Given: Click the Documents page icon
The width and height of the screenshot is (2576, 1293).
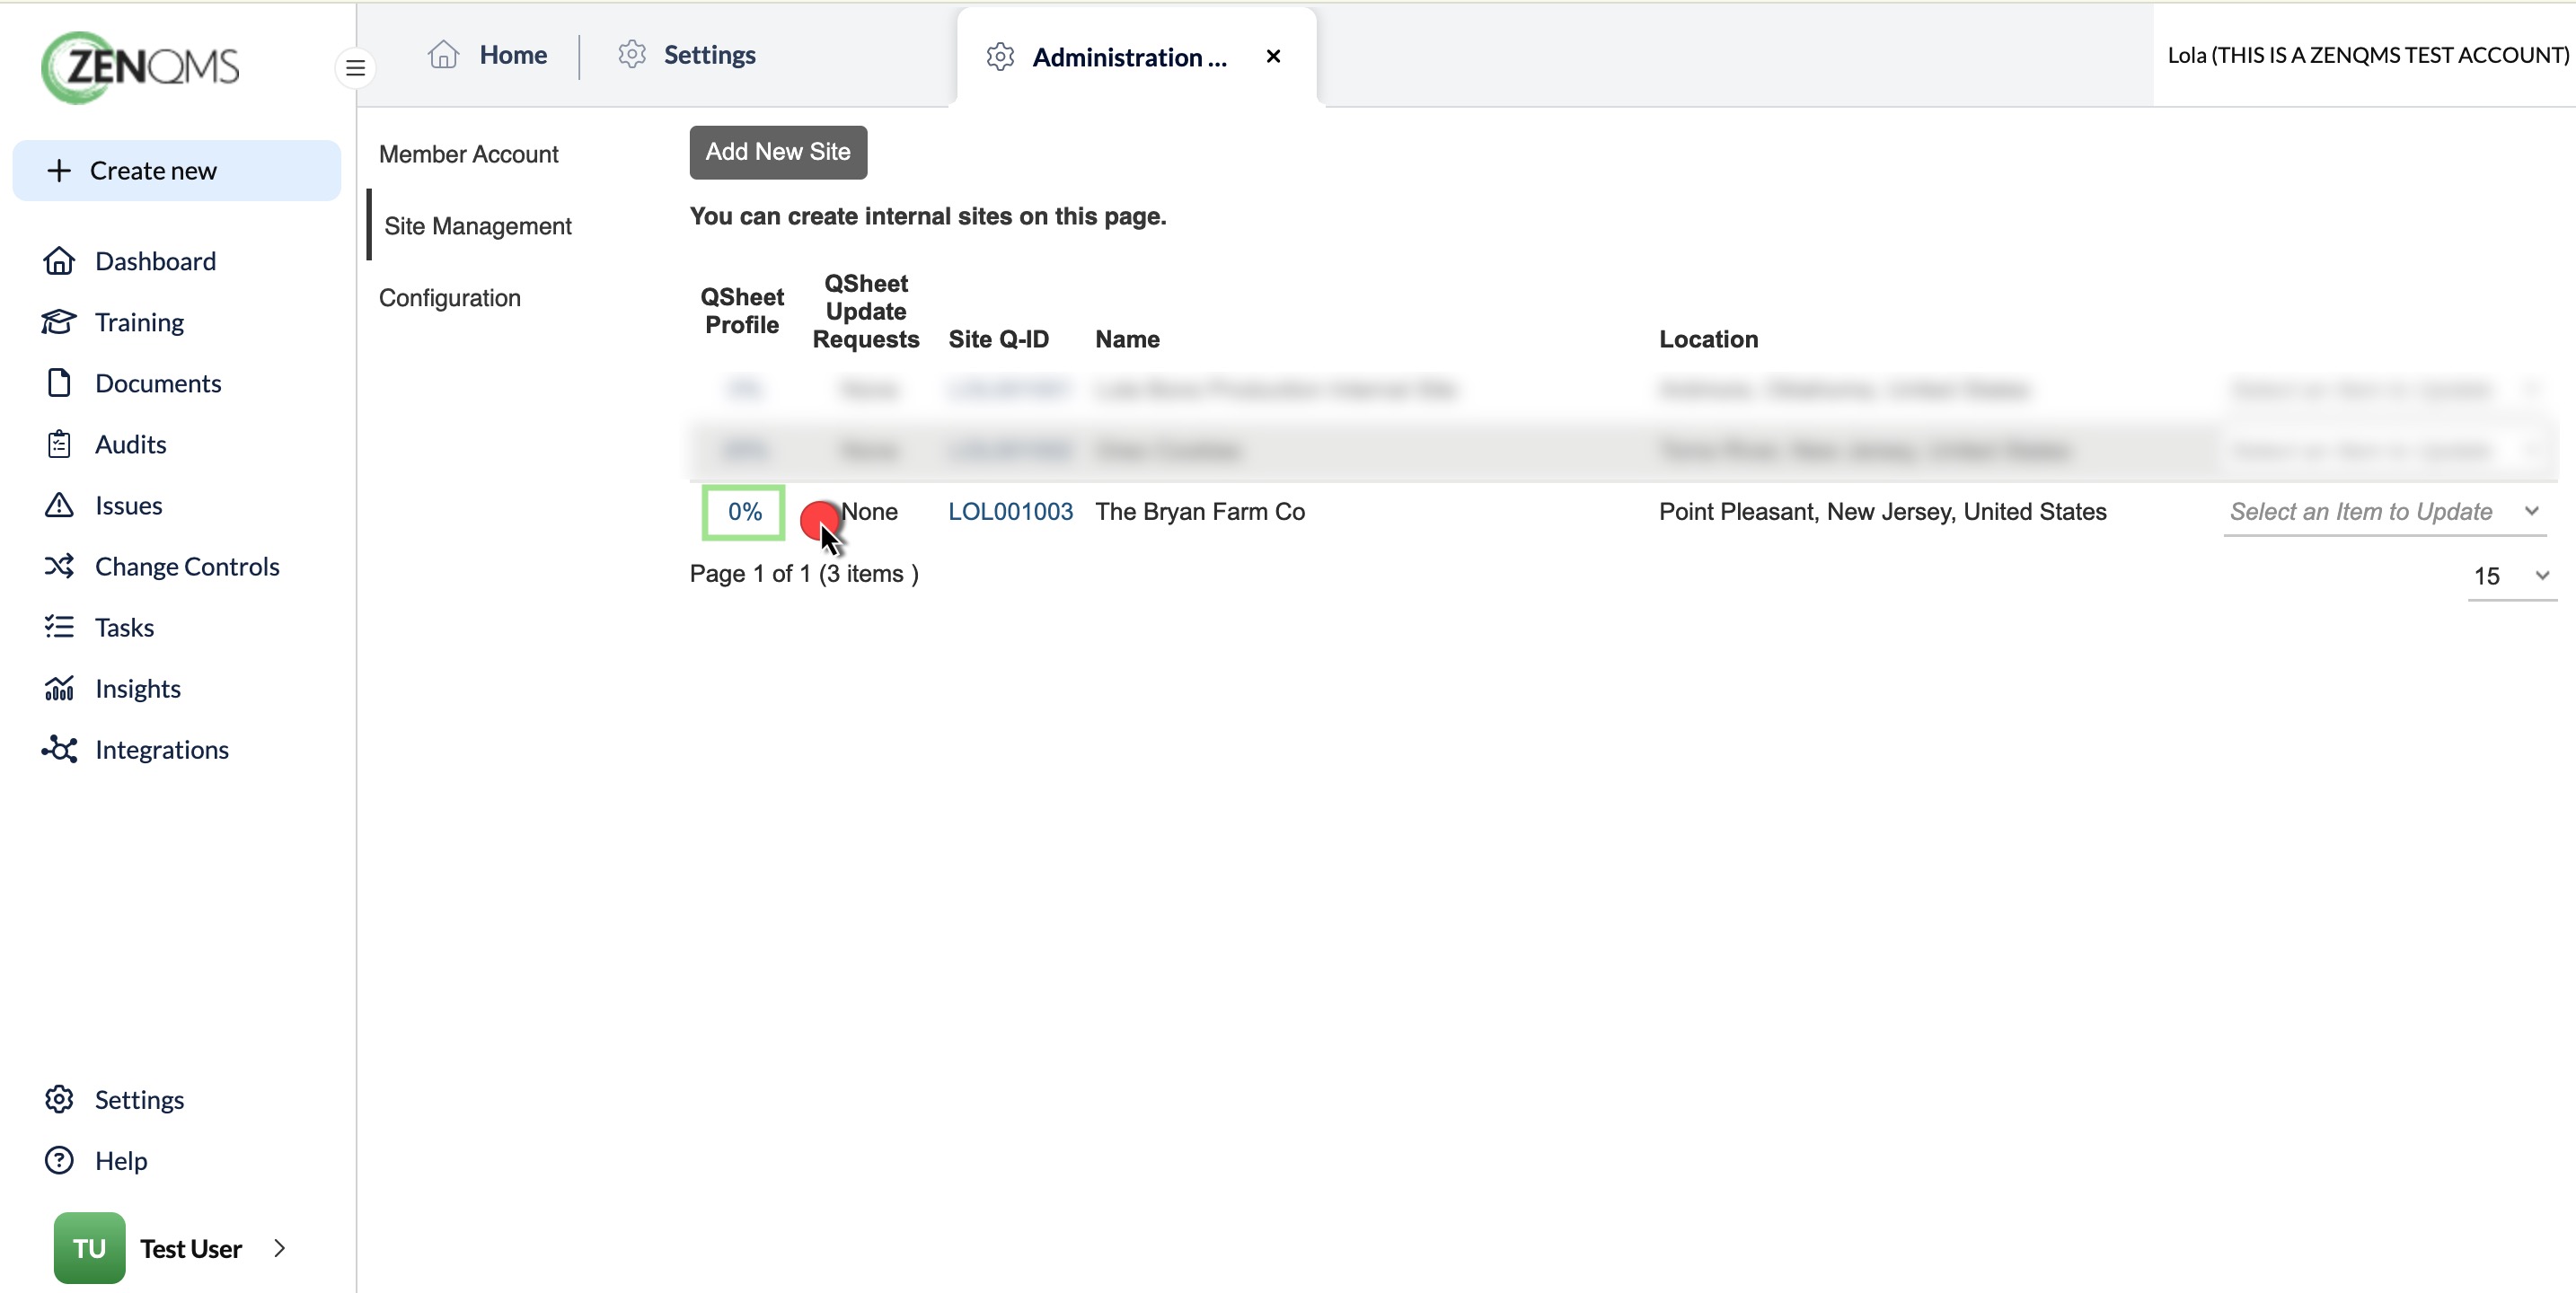Looking at the screenshot, I should (x=59, y=383).
